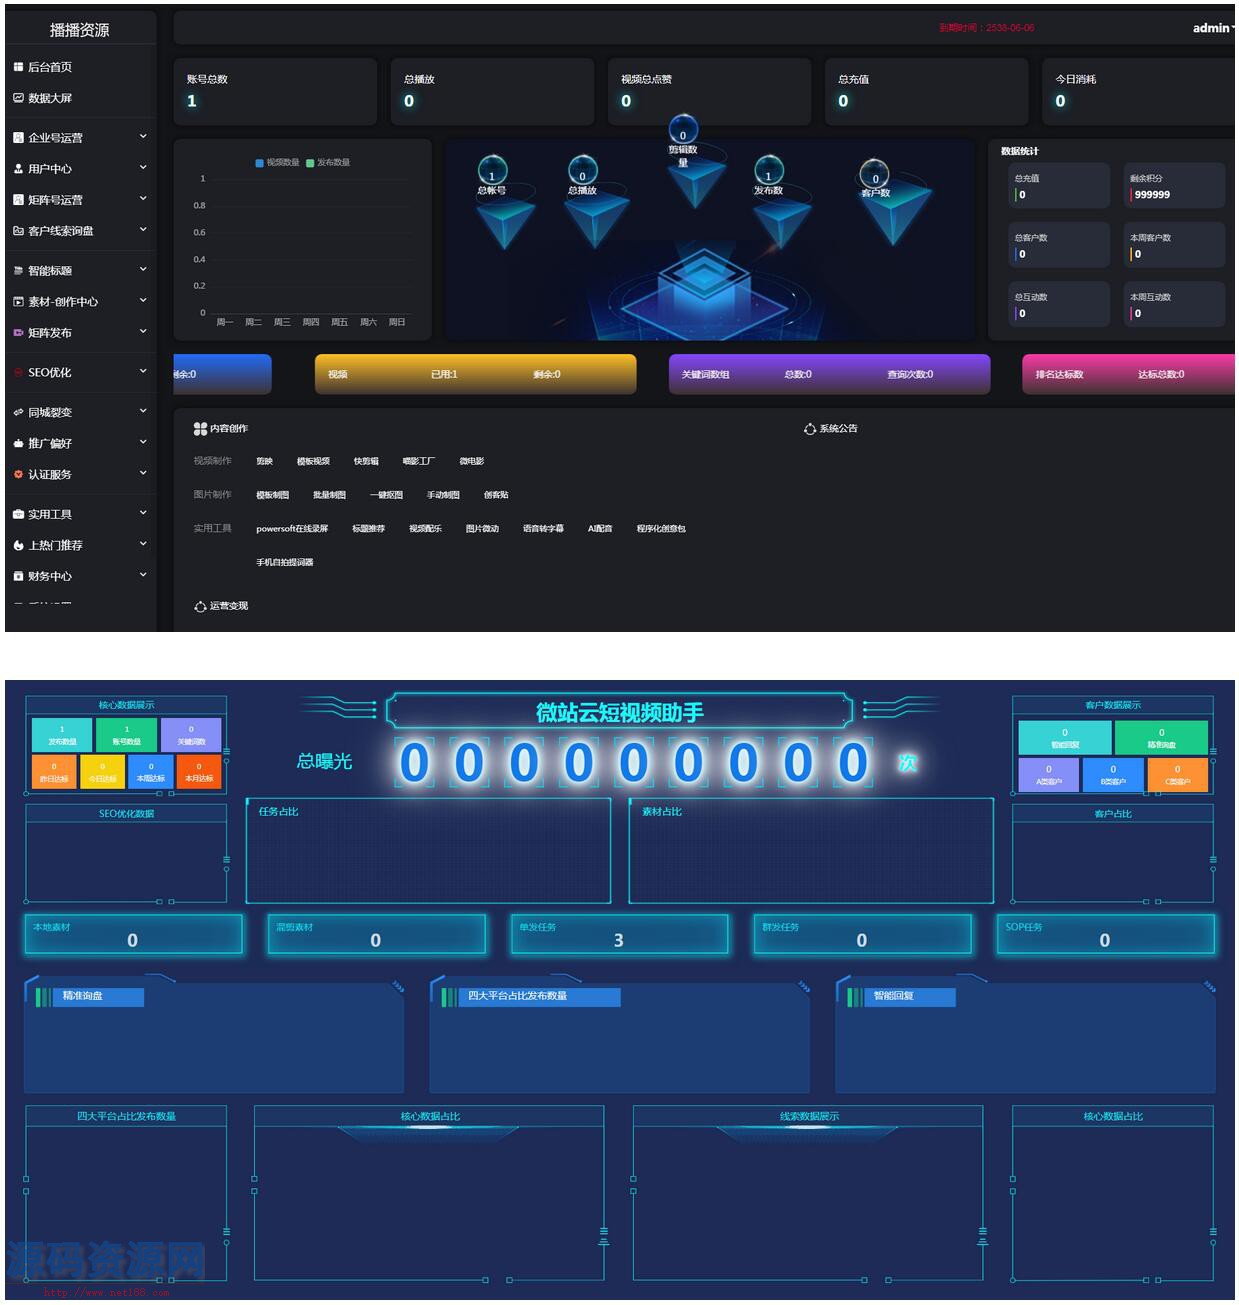This screenshot has height=1305, width=1239.
Task: Open the powersoft在线录屏 tool link
Action: (x=292, y=529)
